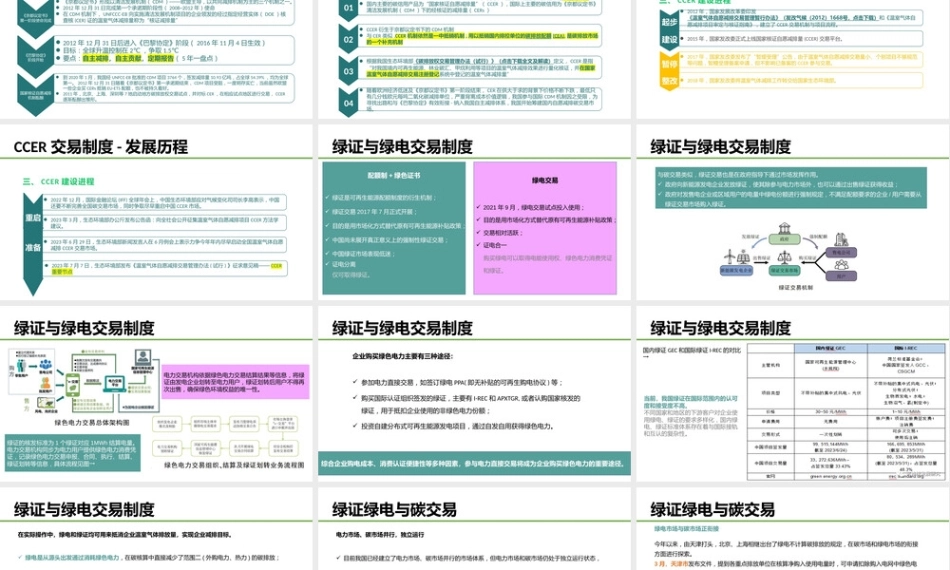Click the government building icon above 政府
Viewport: 950px width, 570px height.
(x=785, y=229)
